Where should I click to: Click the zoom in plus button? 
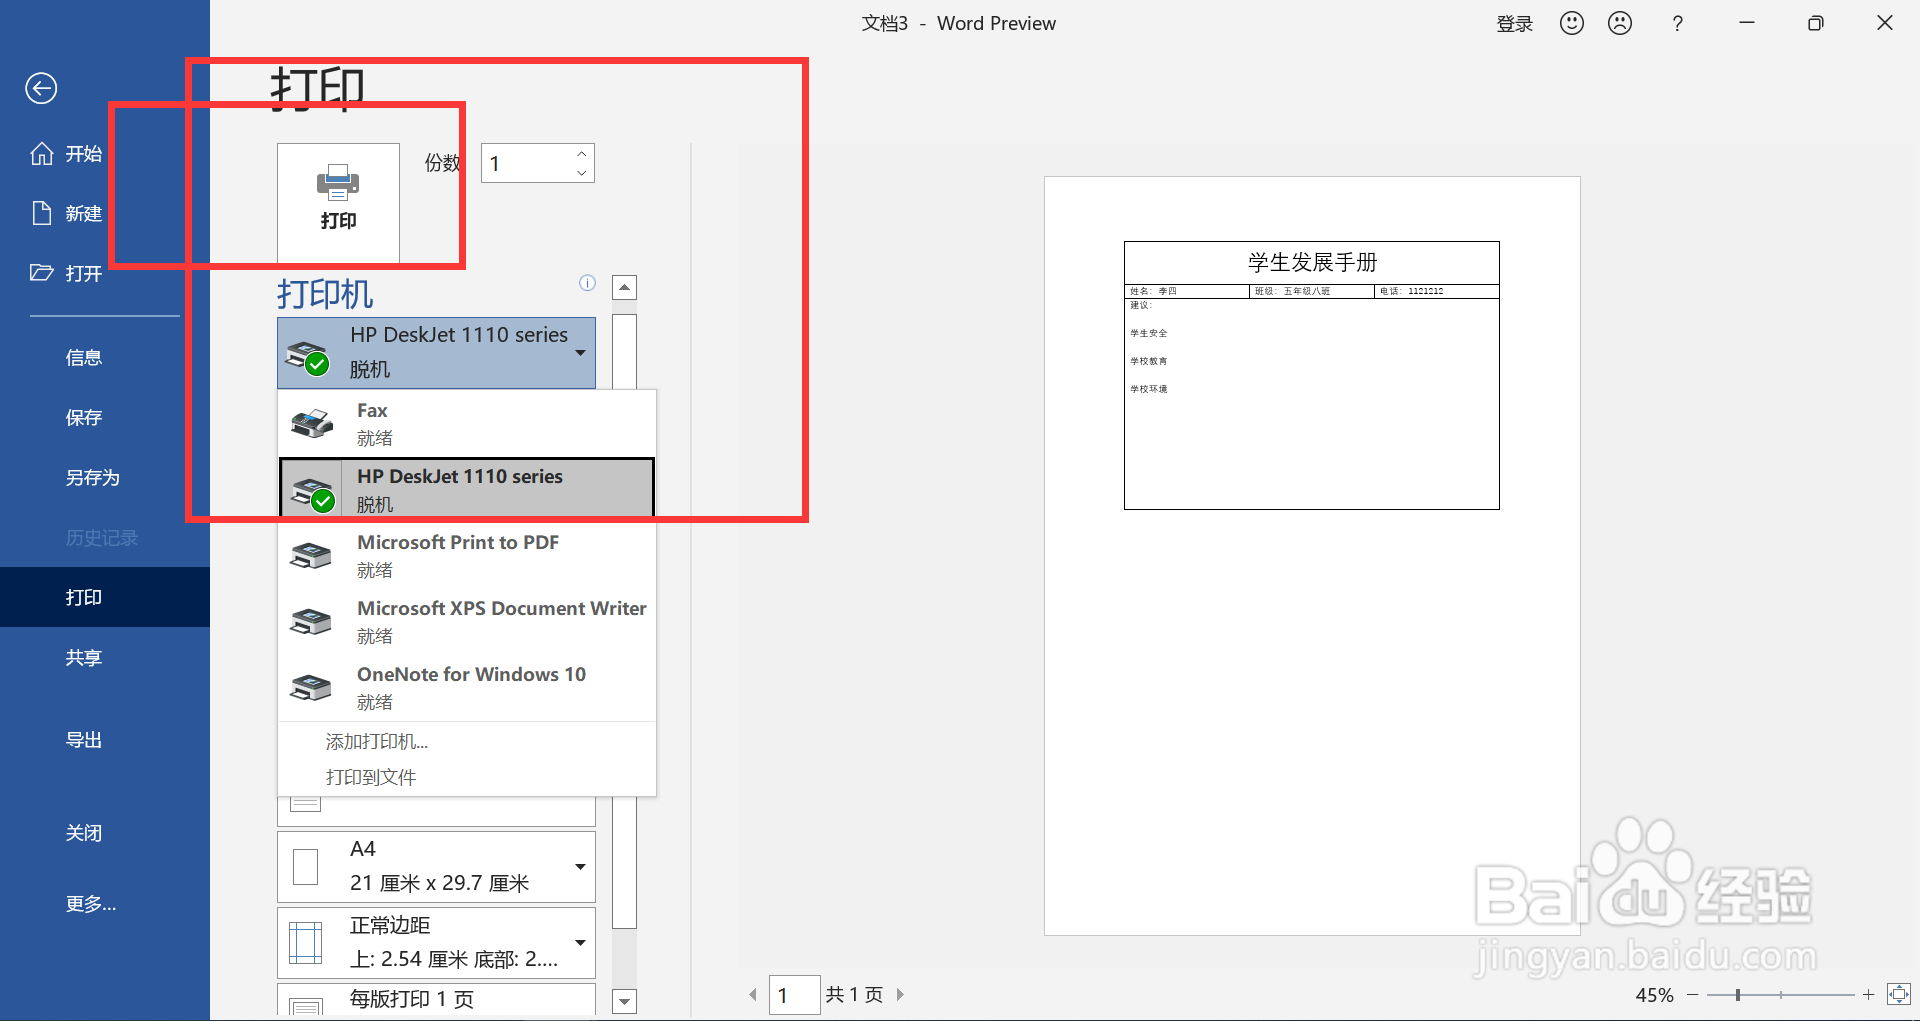point(1868,995)
